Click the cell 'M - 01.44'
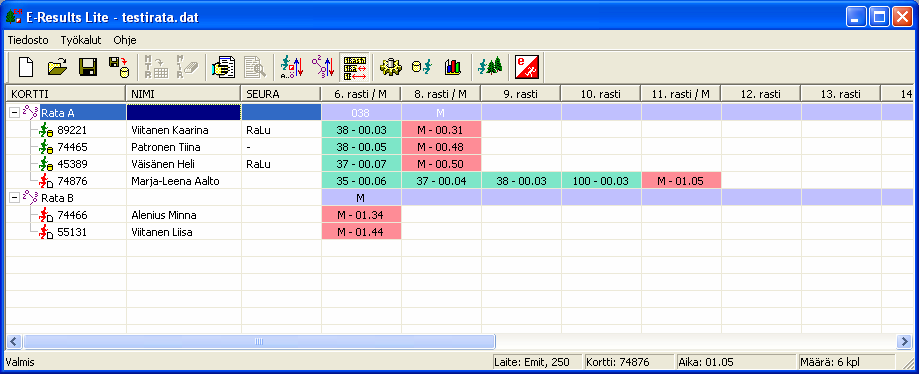 [361, 232]
